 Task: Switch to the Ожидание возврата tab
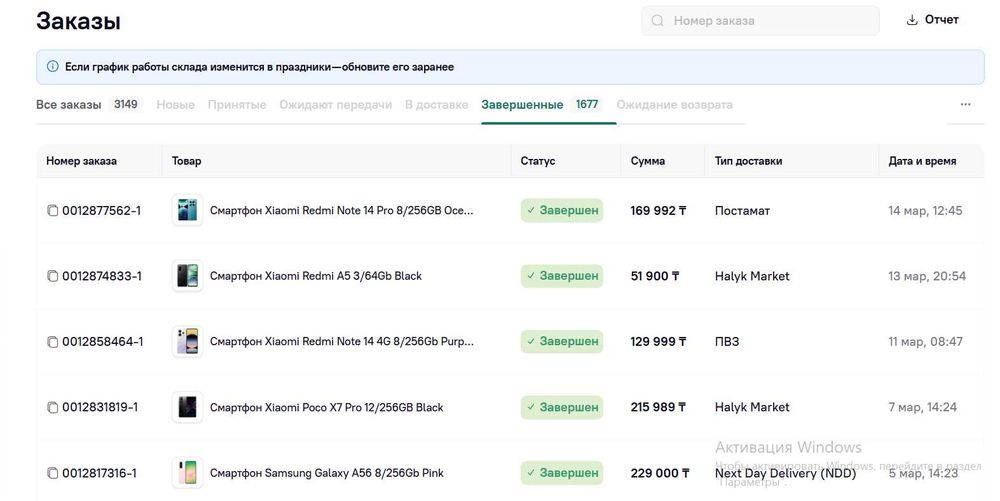click(x=674, y=105)
